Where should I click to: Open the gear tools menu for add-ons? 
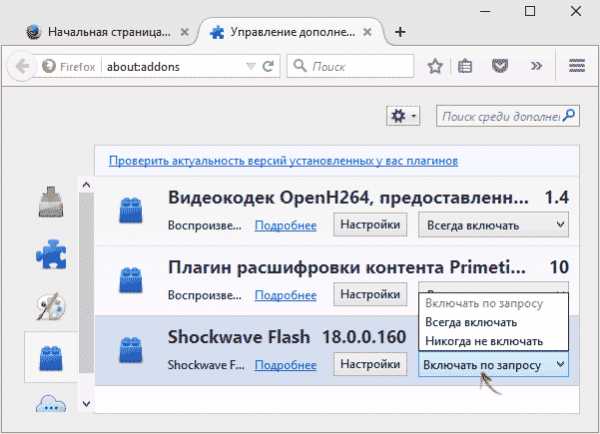coord(403,116)
